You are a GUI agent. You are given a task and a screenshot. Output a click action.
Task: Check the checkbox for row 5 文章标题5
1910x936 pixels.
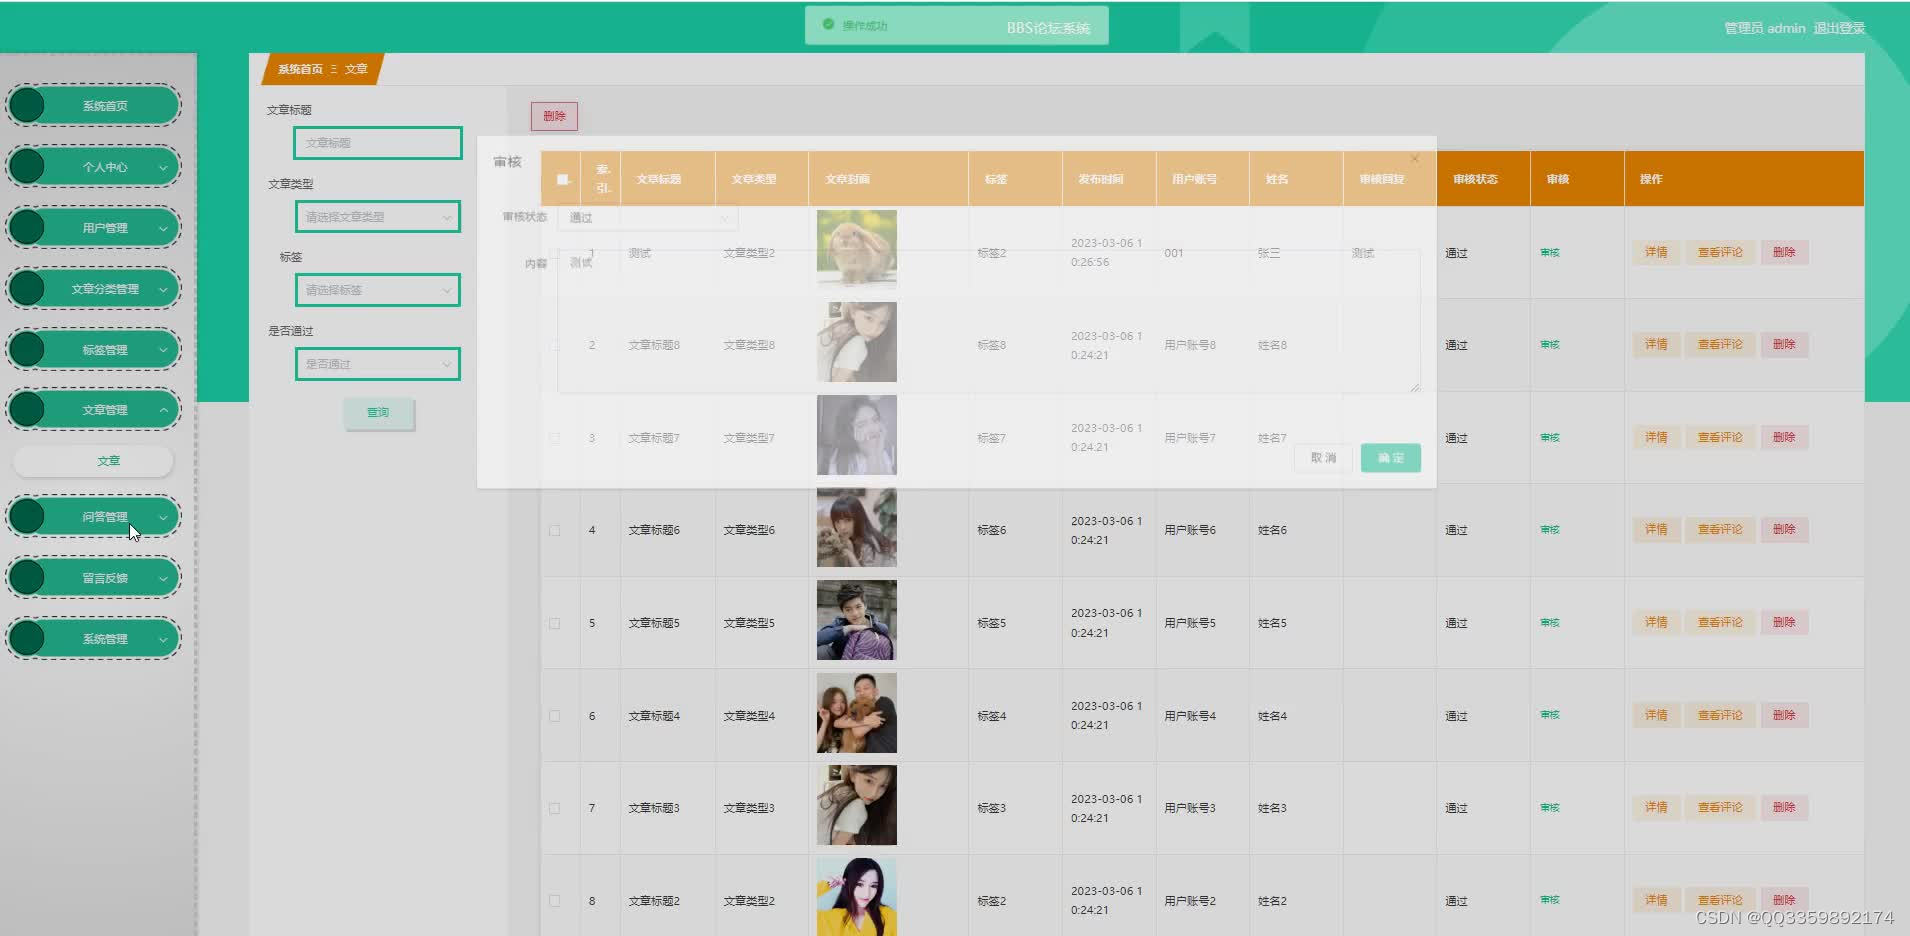pyautogui.click(x=555, y=623)
